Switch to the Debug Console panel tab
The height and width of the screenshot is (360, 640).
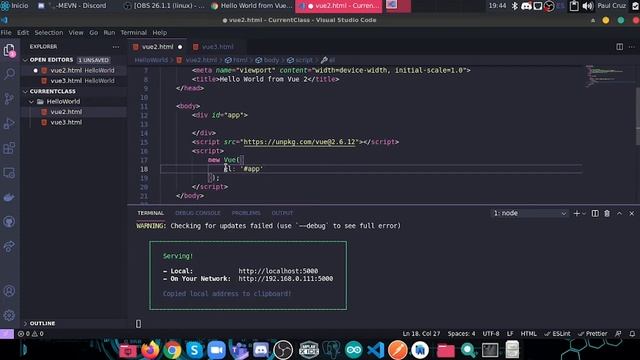click(x=198, y=213)
